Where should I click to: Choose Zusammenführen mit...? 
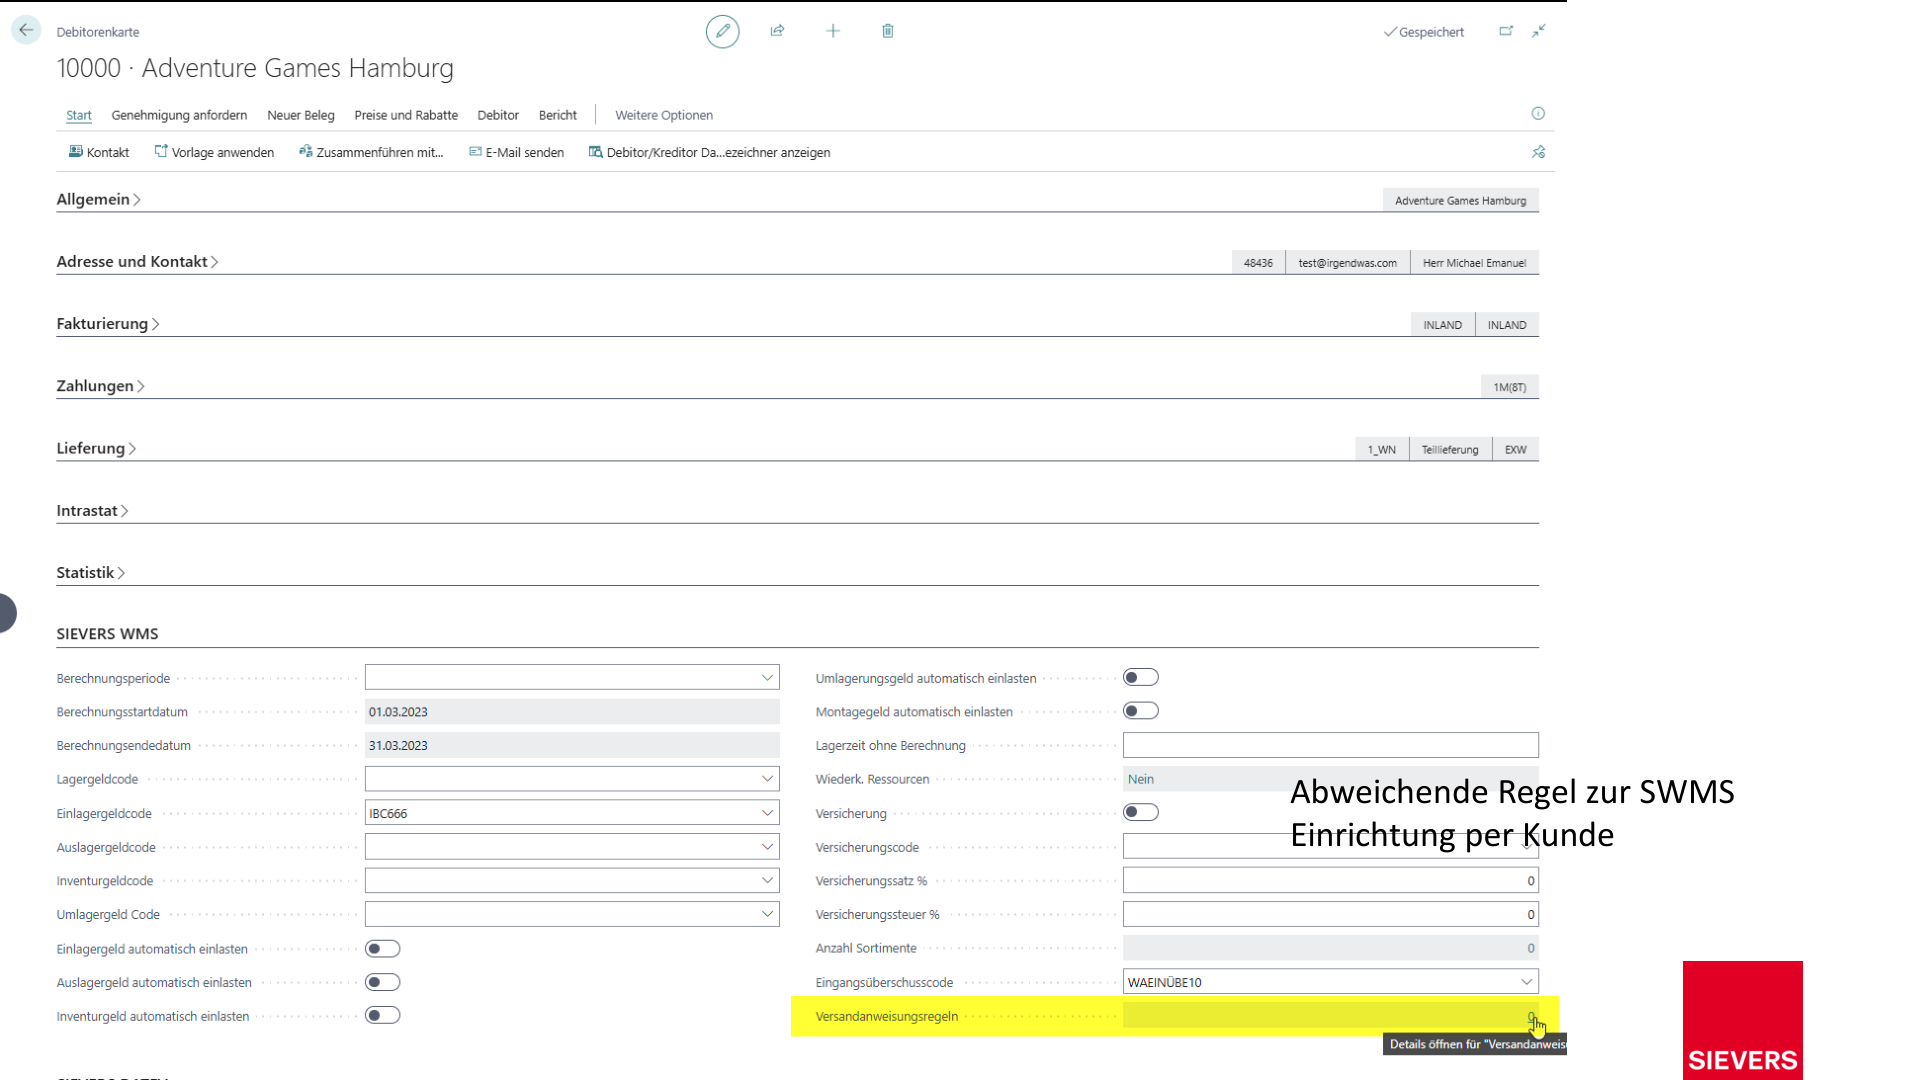tap(371, 152)
